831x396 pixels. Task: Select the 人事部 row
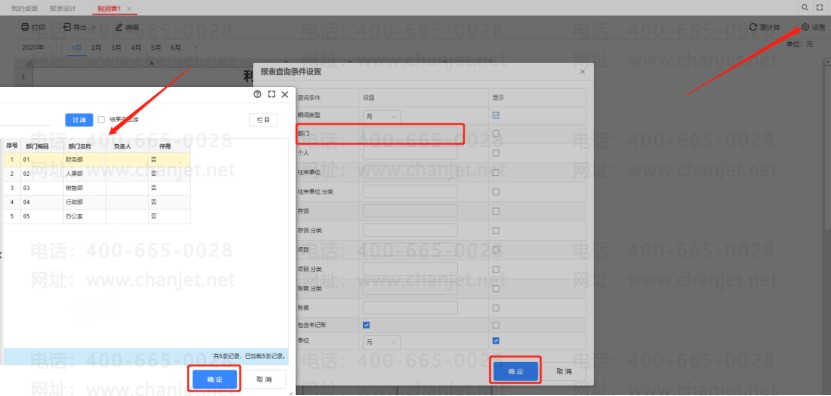point(96,173)
